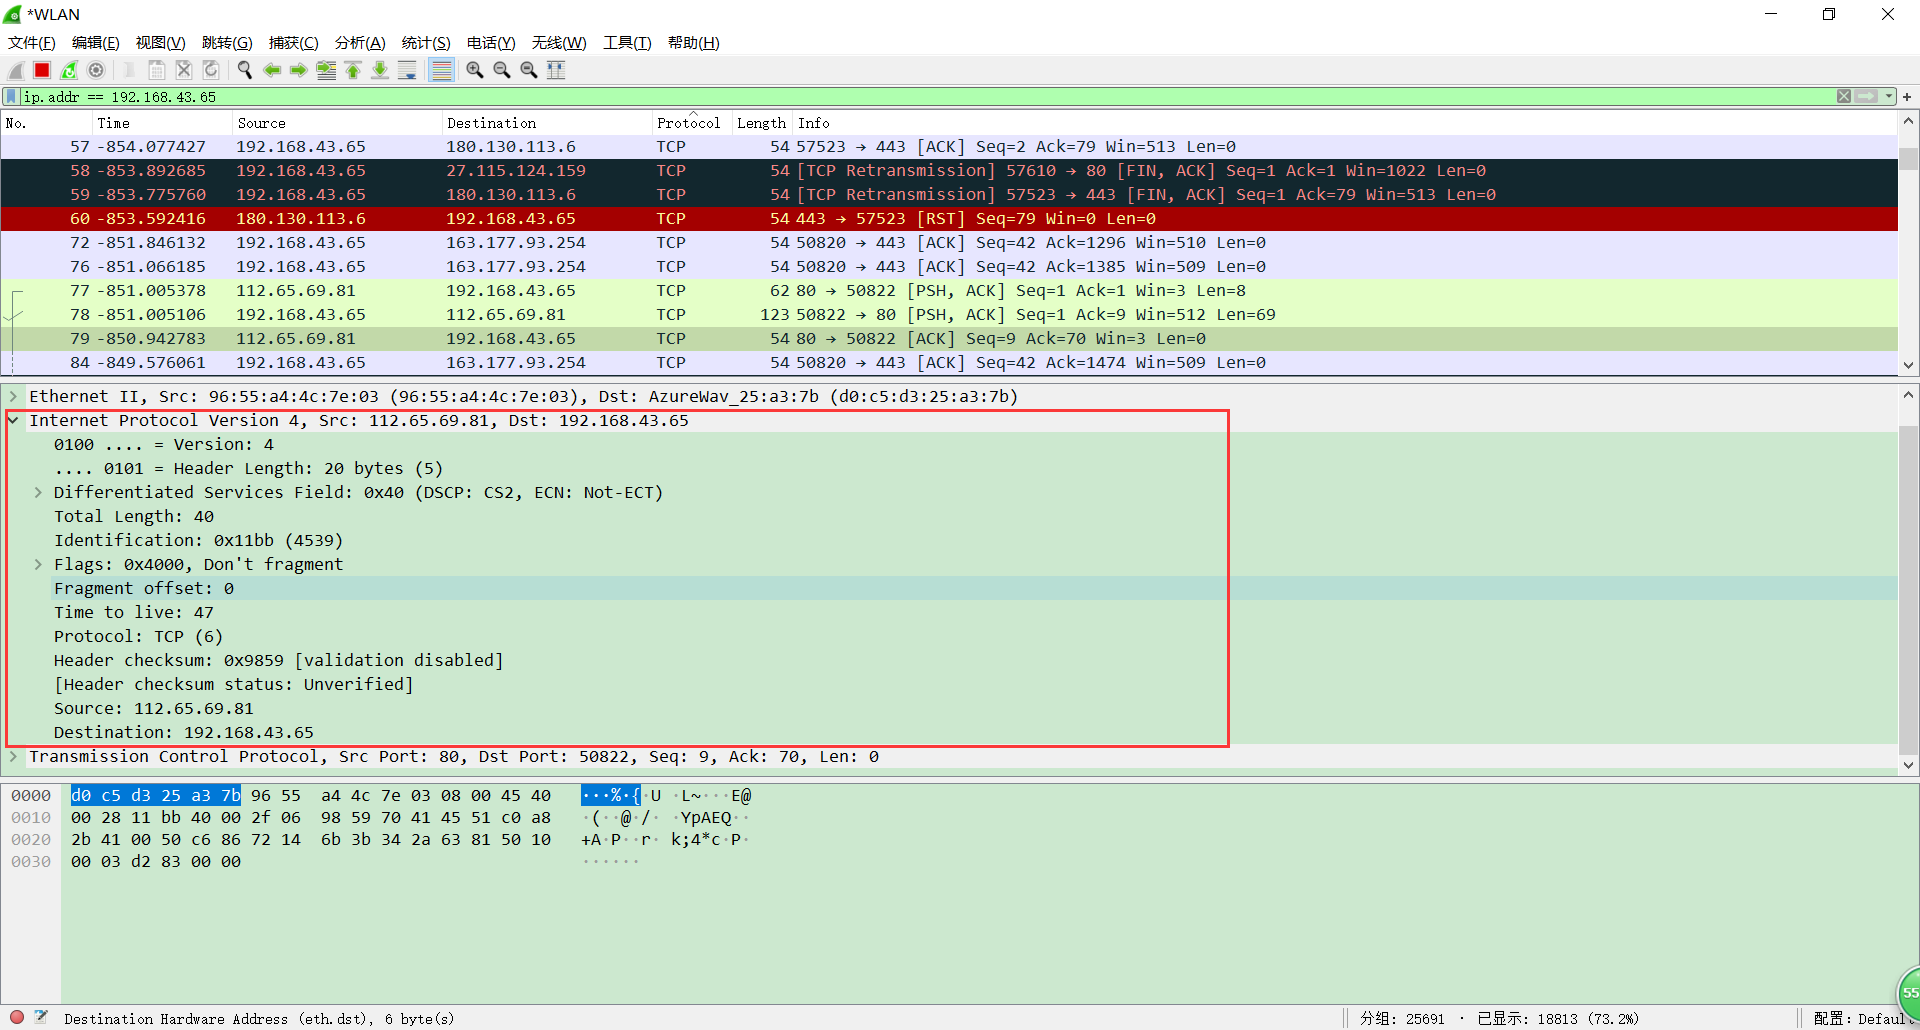This screenshot has height=1030, width=1920.
Task: Open the 帮助(H) menu
Action: (x=694, y=43)
